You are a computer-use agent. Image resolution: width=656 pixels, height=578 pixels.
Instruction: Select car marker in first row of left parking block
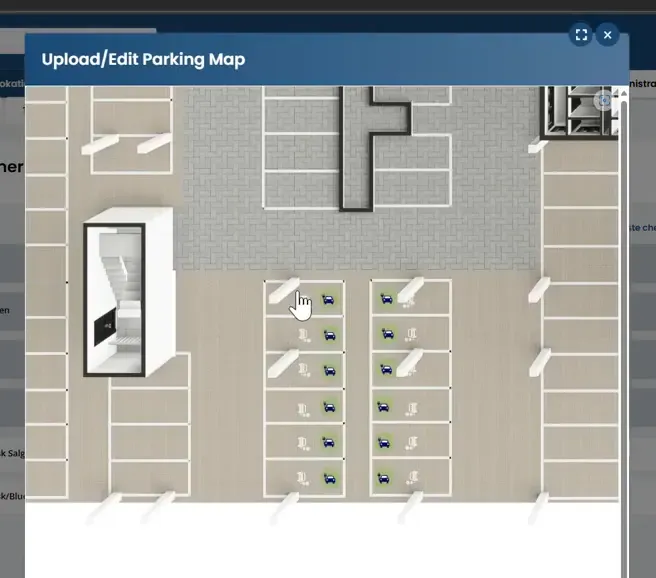328,299
